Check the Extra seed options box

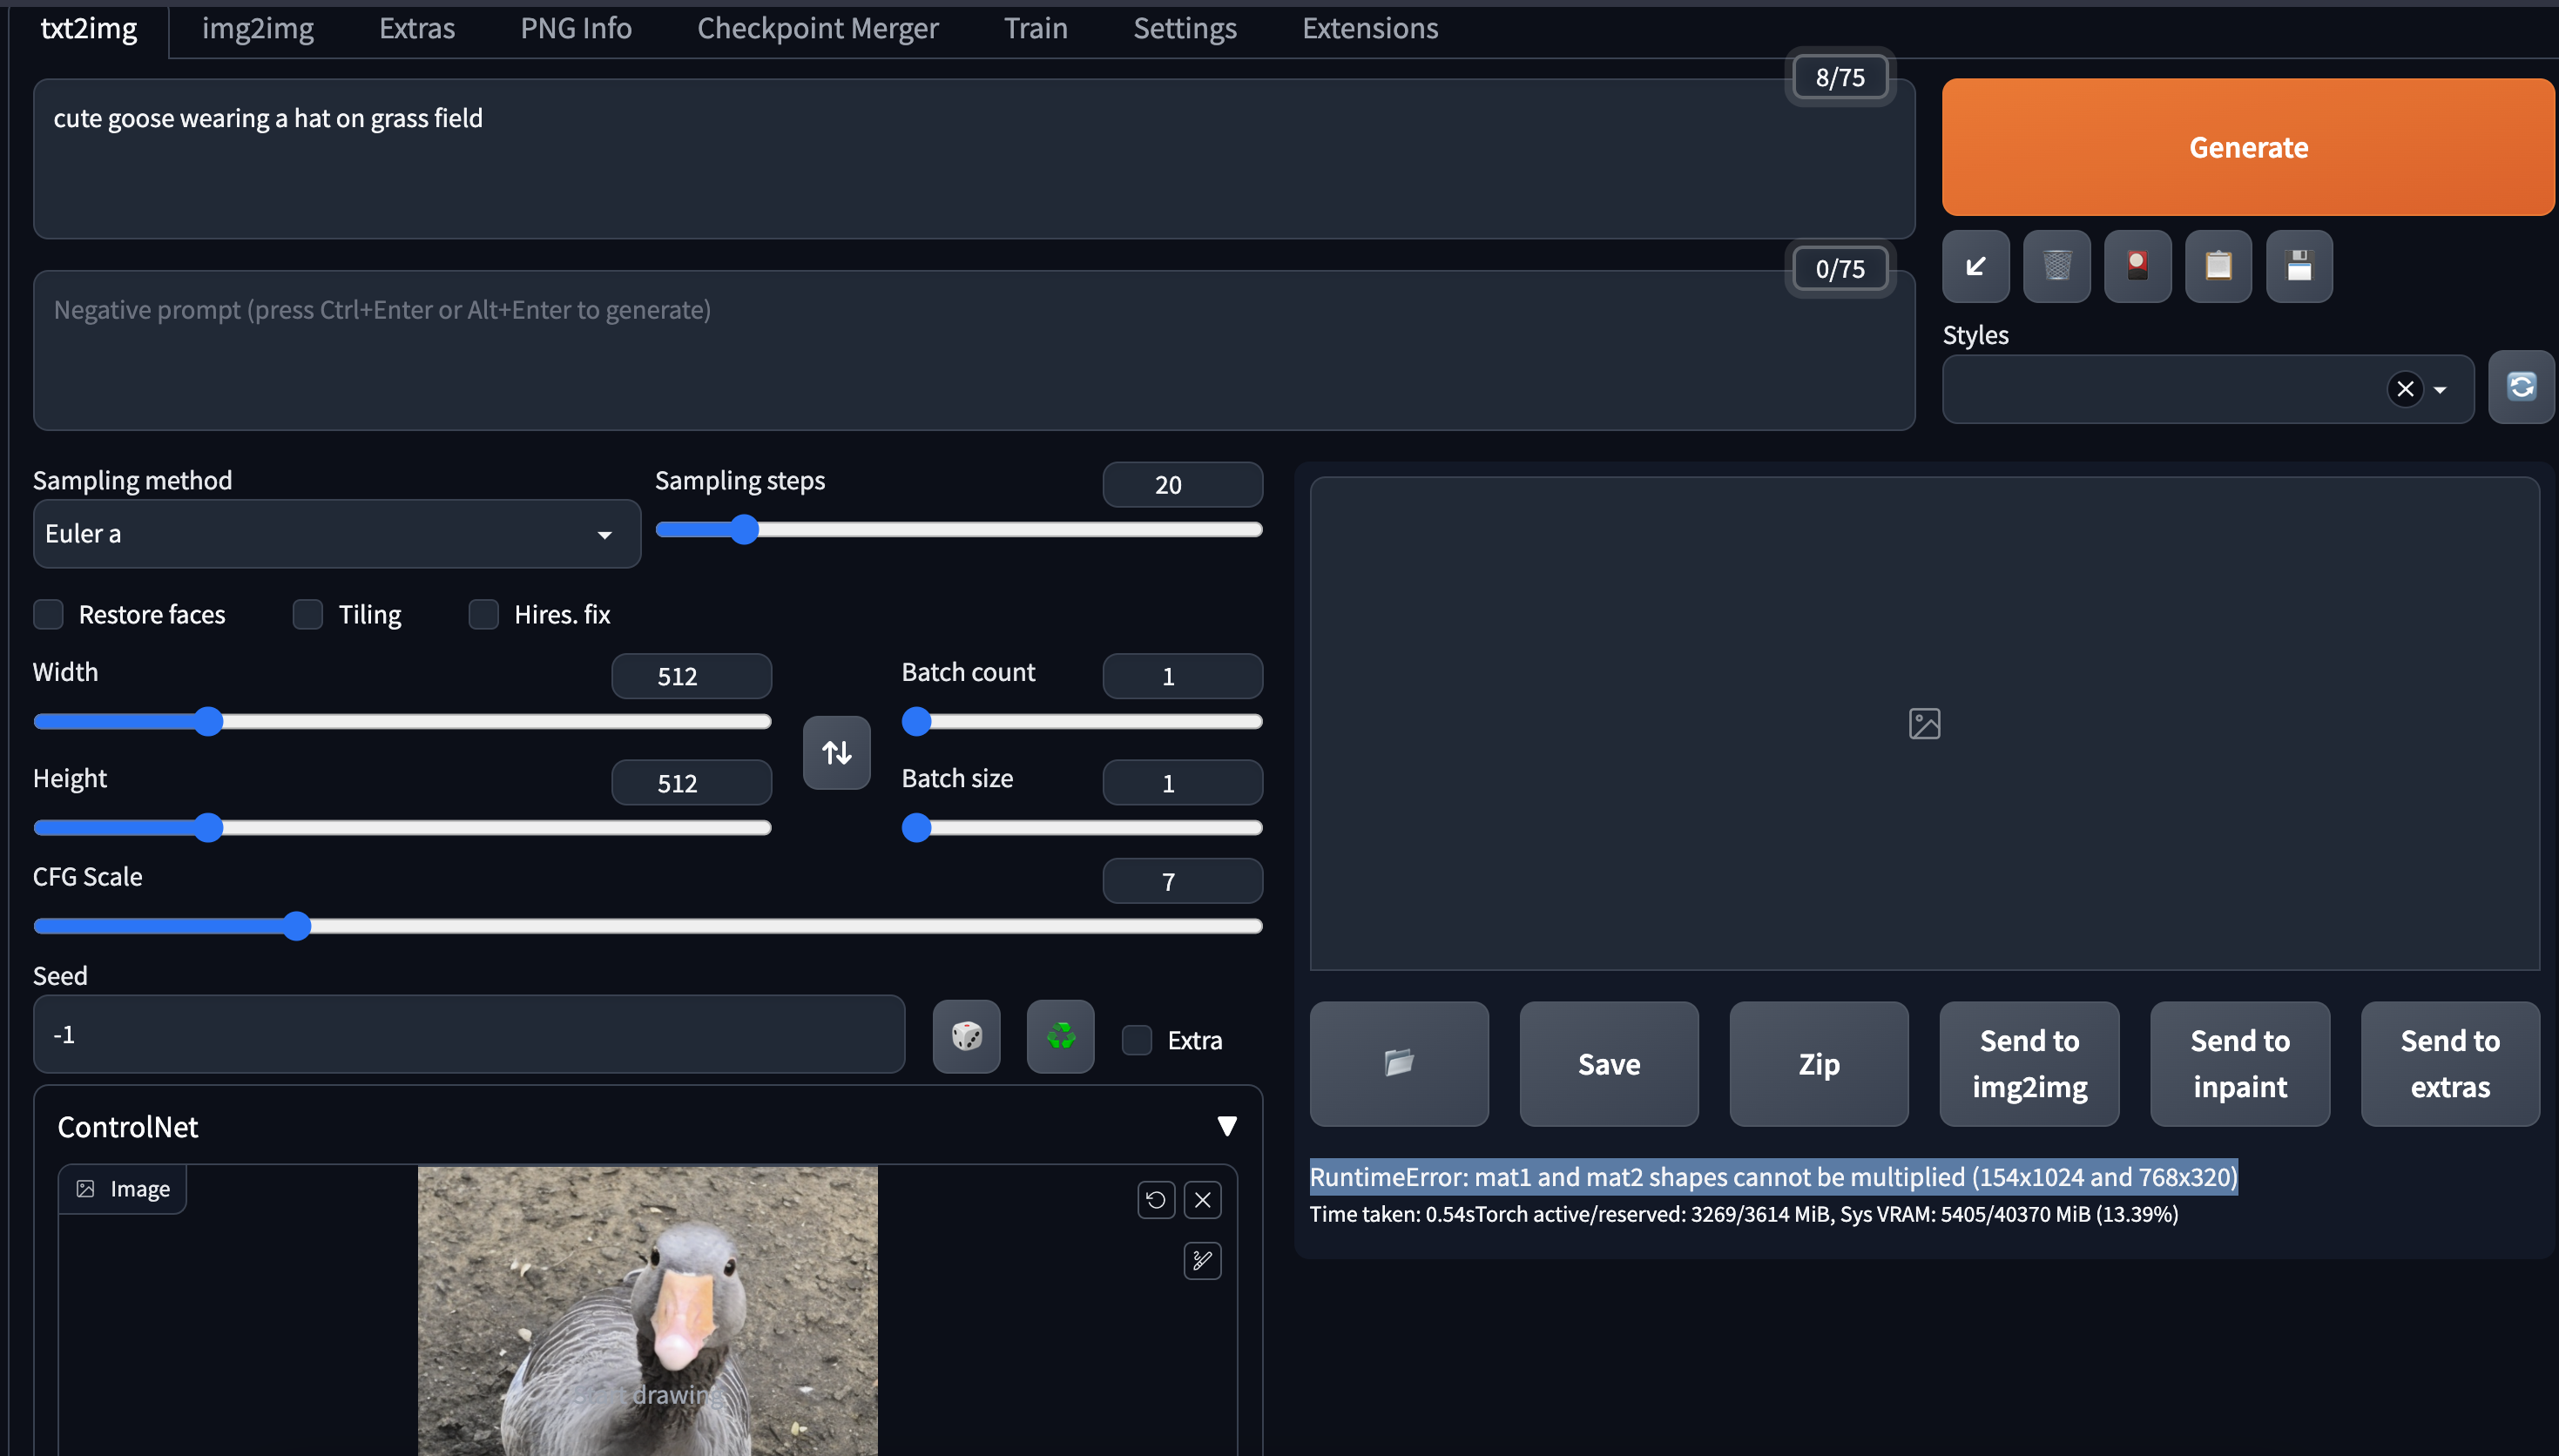click(x=1136, y=1040)
